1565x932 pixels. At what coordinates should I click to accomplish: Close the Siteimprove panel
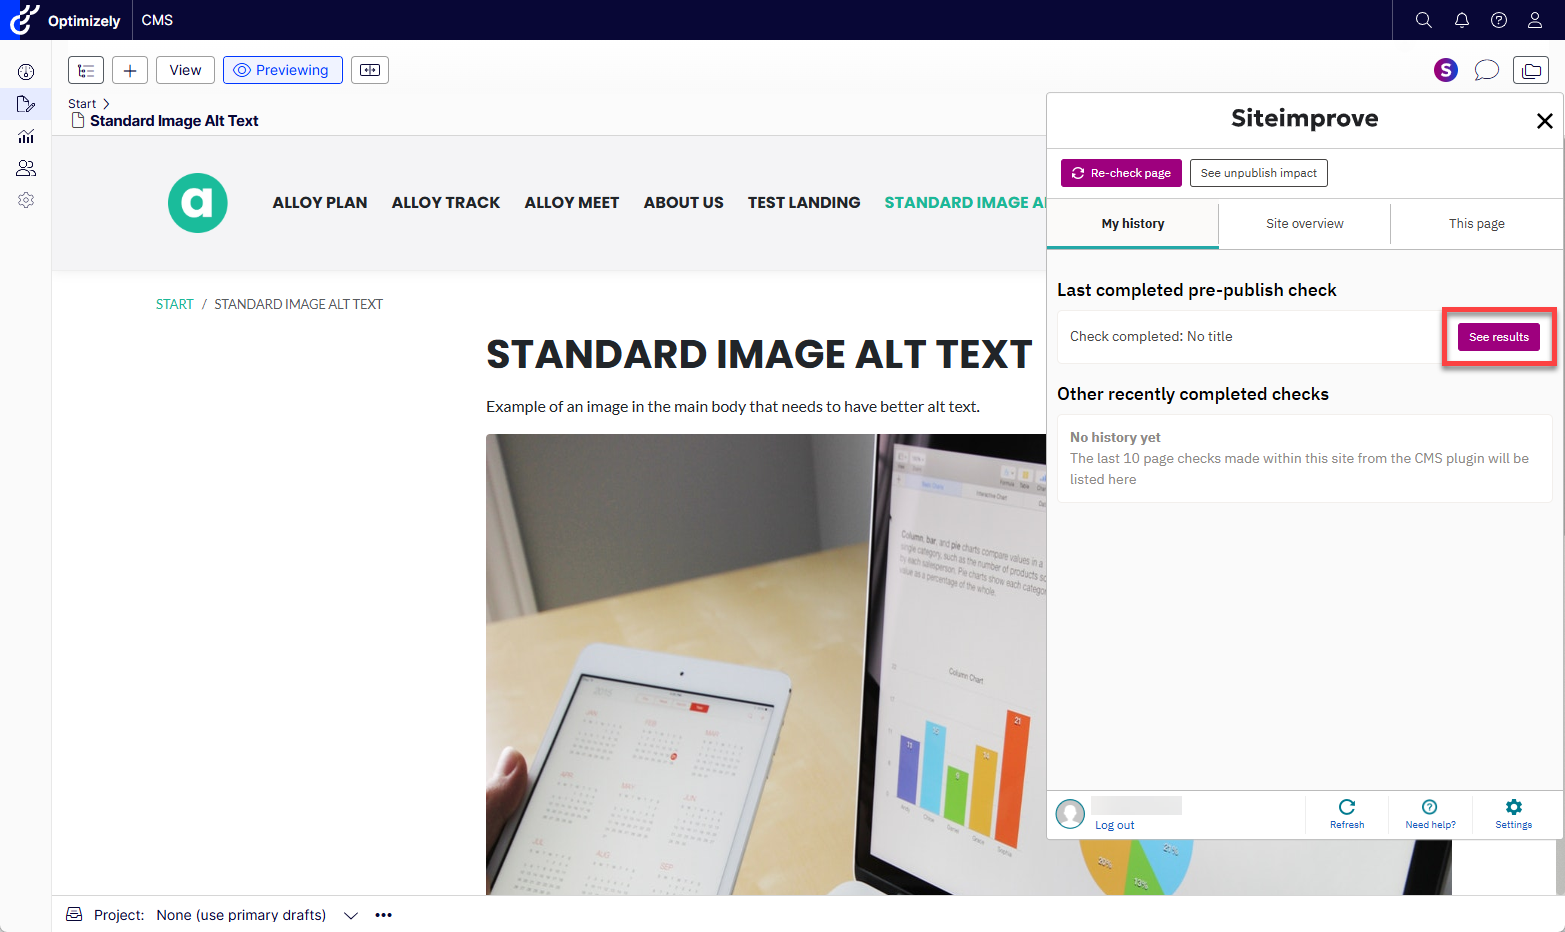pos(1545,121)
